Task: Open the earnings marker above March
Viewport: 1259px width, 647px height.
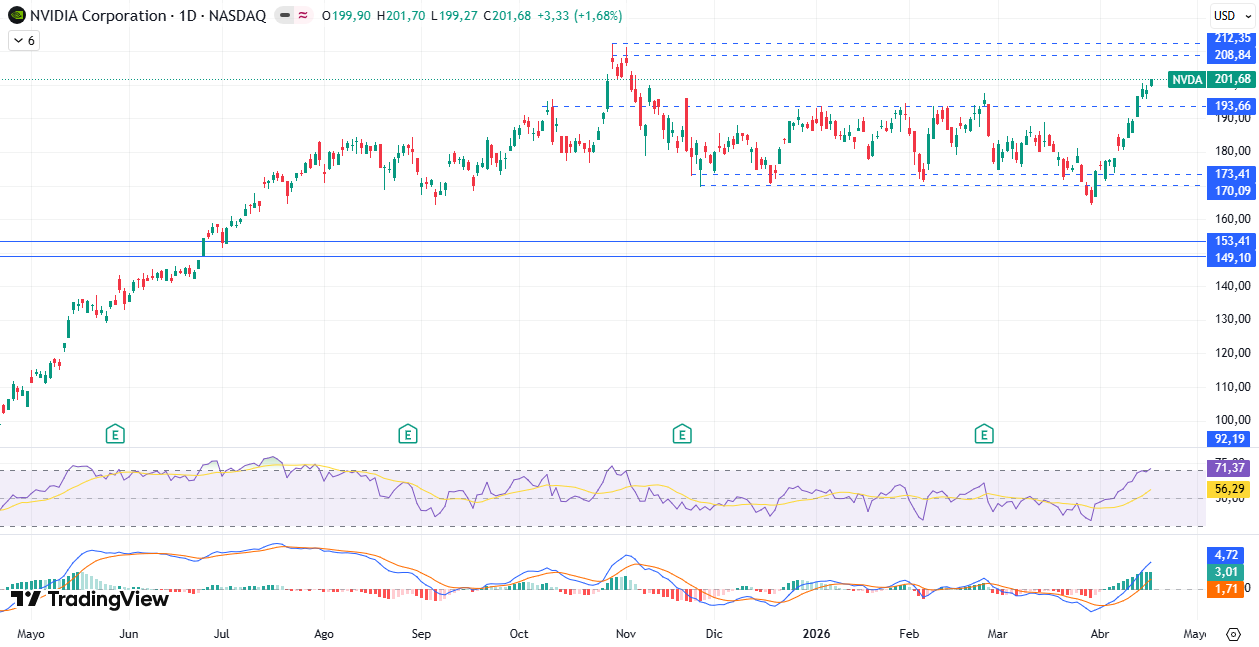Action: [985, 434]
